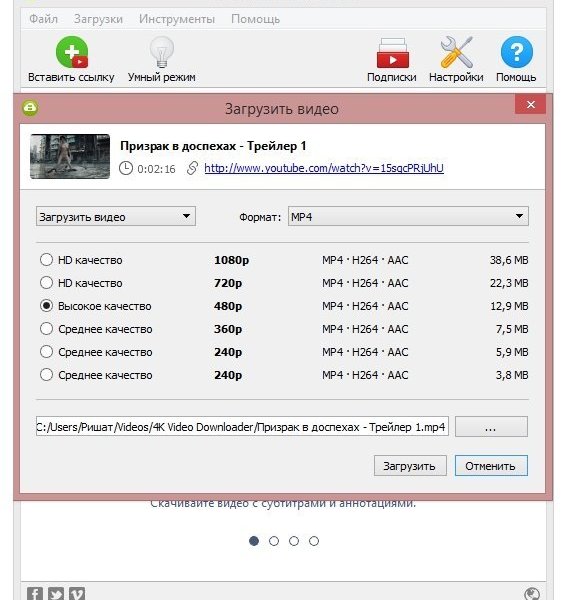This screenshot has height=600, width=571.
Task: Open the Подписки subscriptions icon
Action: [x=392, y=53]
